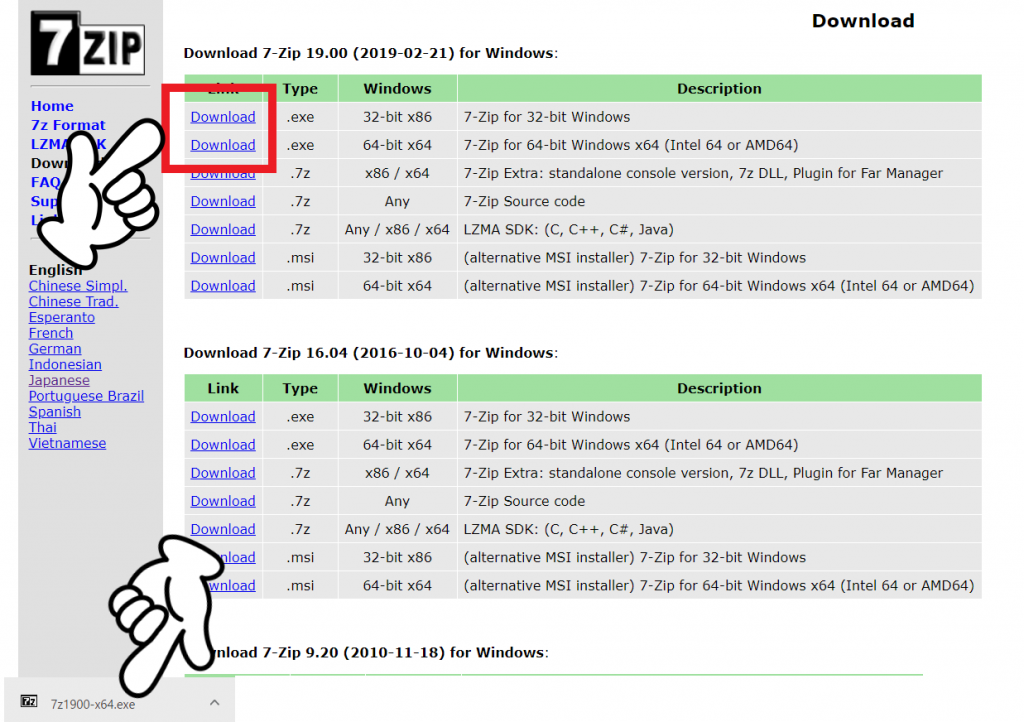
Task: Download 19.00 alternative MSI installer for 32-bit
Action: (223, 257)
